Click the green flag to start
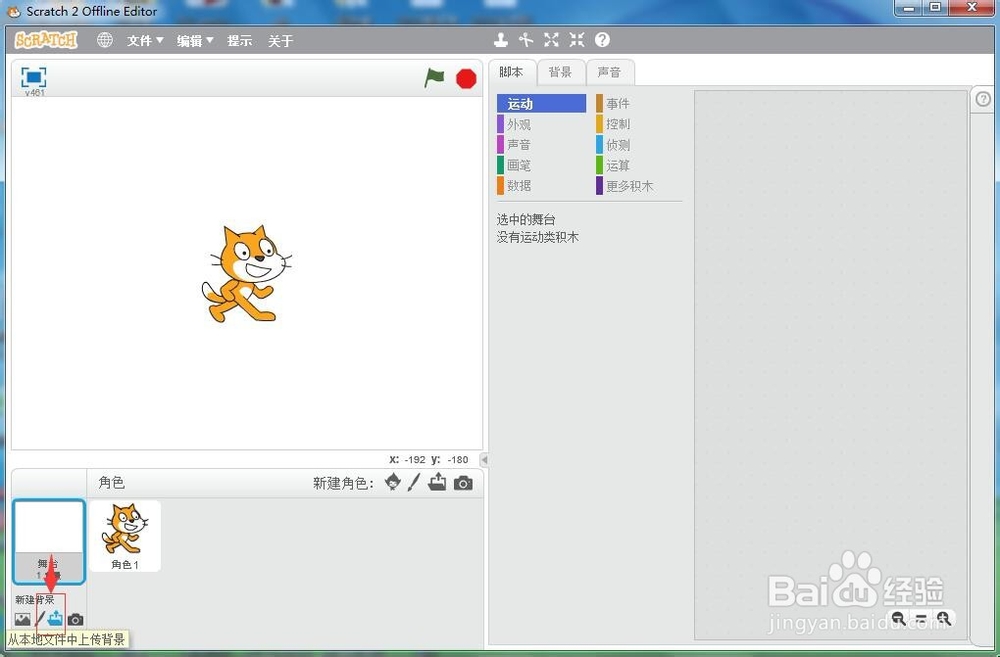This screenshot has height=657, width=1000. (434, 78)
